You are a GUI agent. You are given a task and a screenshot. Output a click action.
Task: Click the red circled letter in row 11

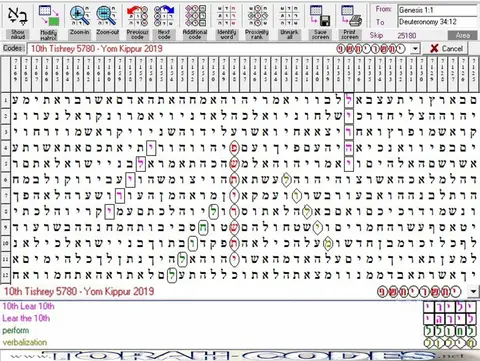[x=234, y=259]
